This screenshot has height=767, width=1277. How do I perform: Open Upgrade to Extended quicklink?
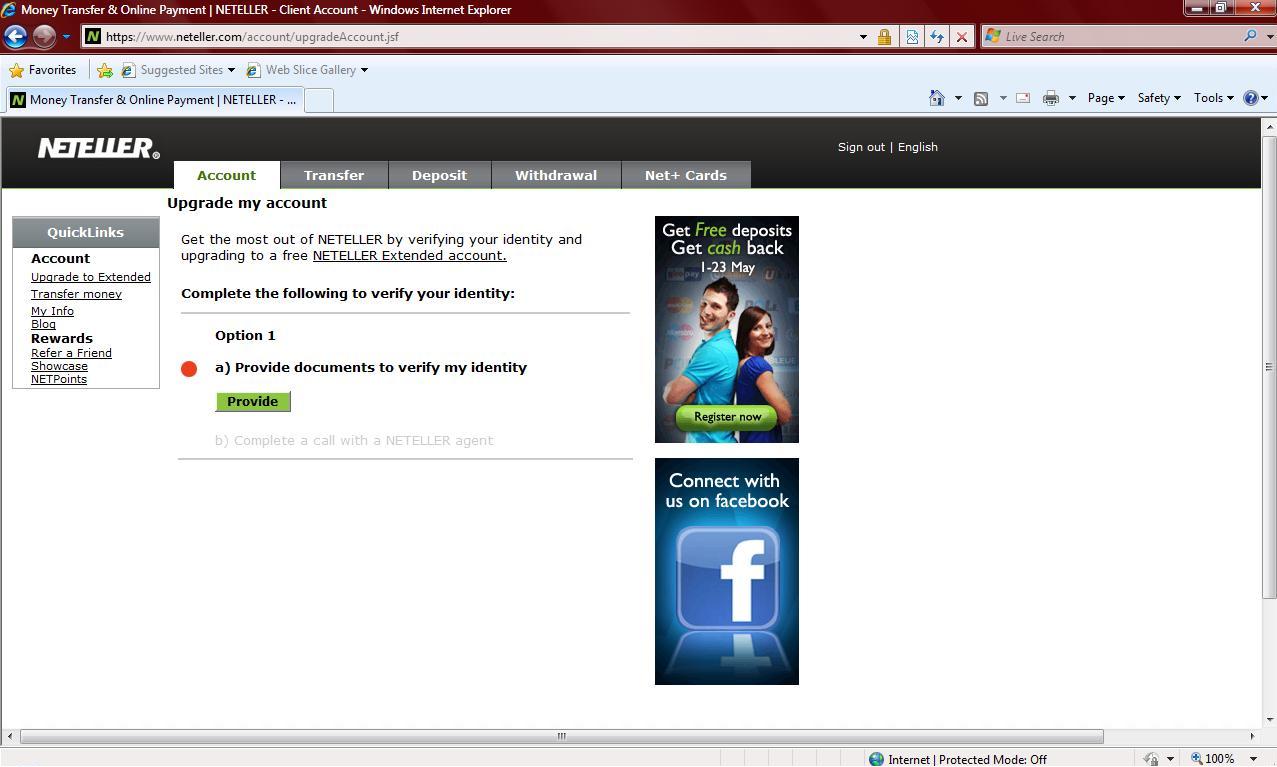click(x=91, y=277)
